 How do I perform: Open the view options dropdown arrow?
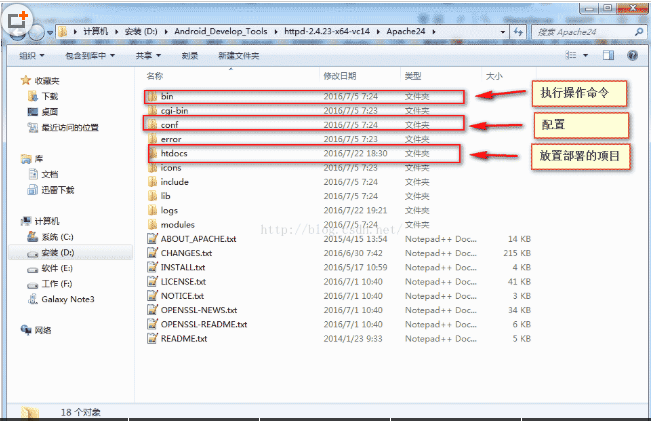tap(585, 55)
